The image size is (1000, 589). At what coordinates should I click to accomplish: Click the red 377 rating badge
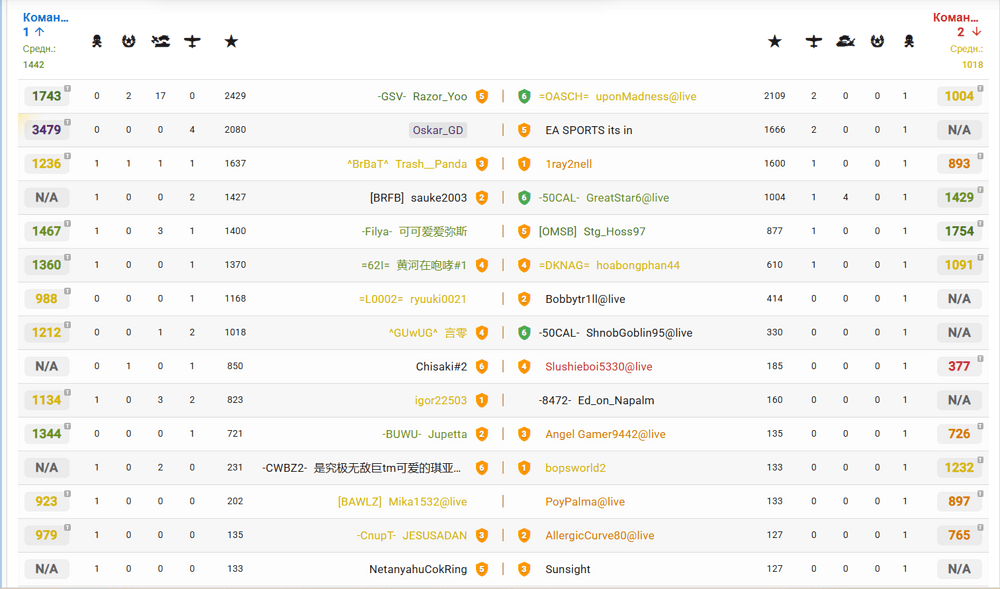[959, 367]
